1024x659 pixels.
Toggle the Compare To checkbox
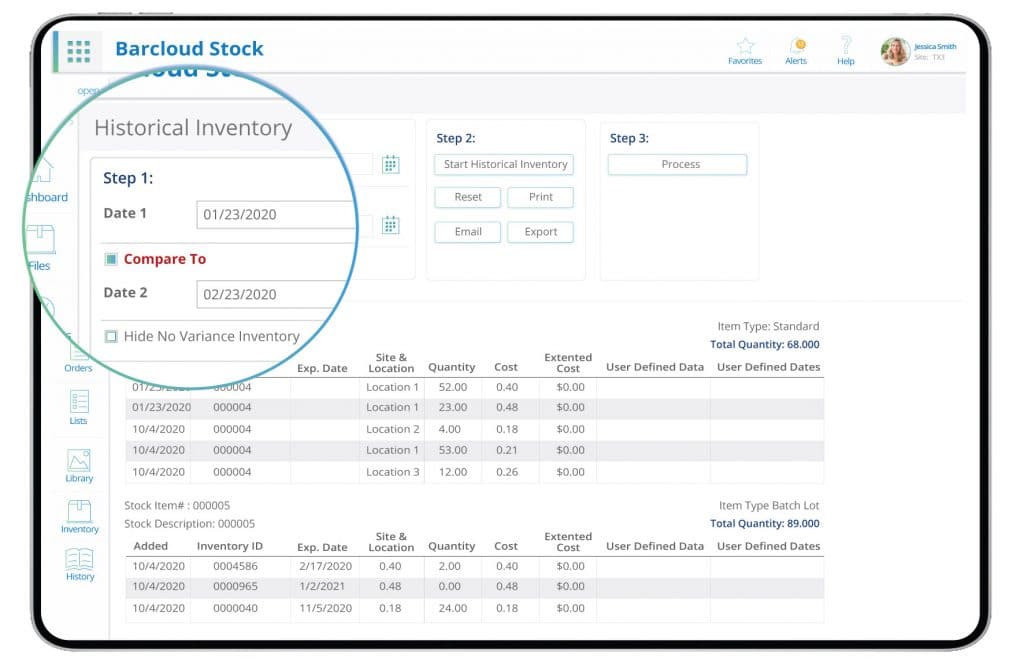pyautogui.click(x=111, y=259)
